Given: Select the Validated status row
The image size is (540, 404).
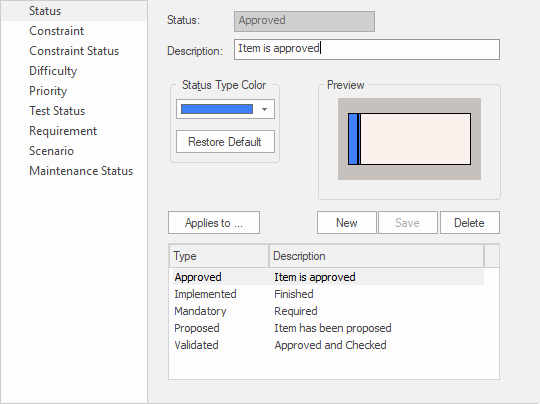Looking at the screenshot, I should 328,345.
